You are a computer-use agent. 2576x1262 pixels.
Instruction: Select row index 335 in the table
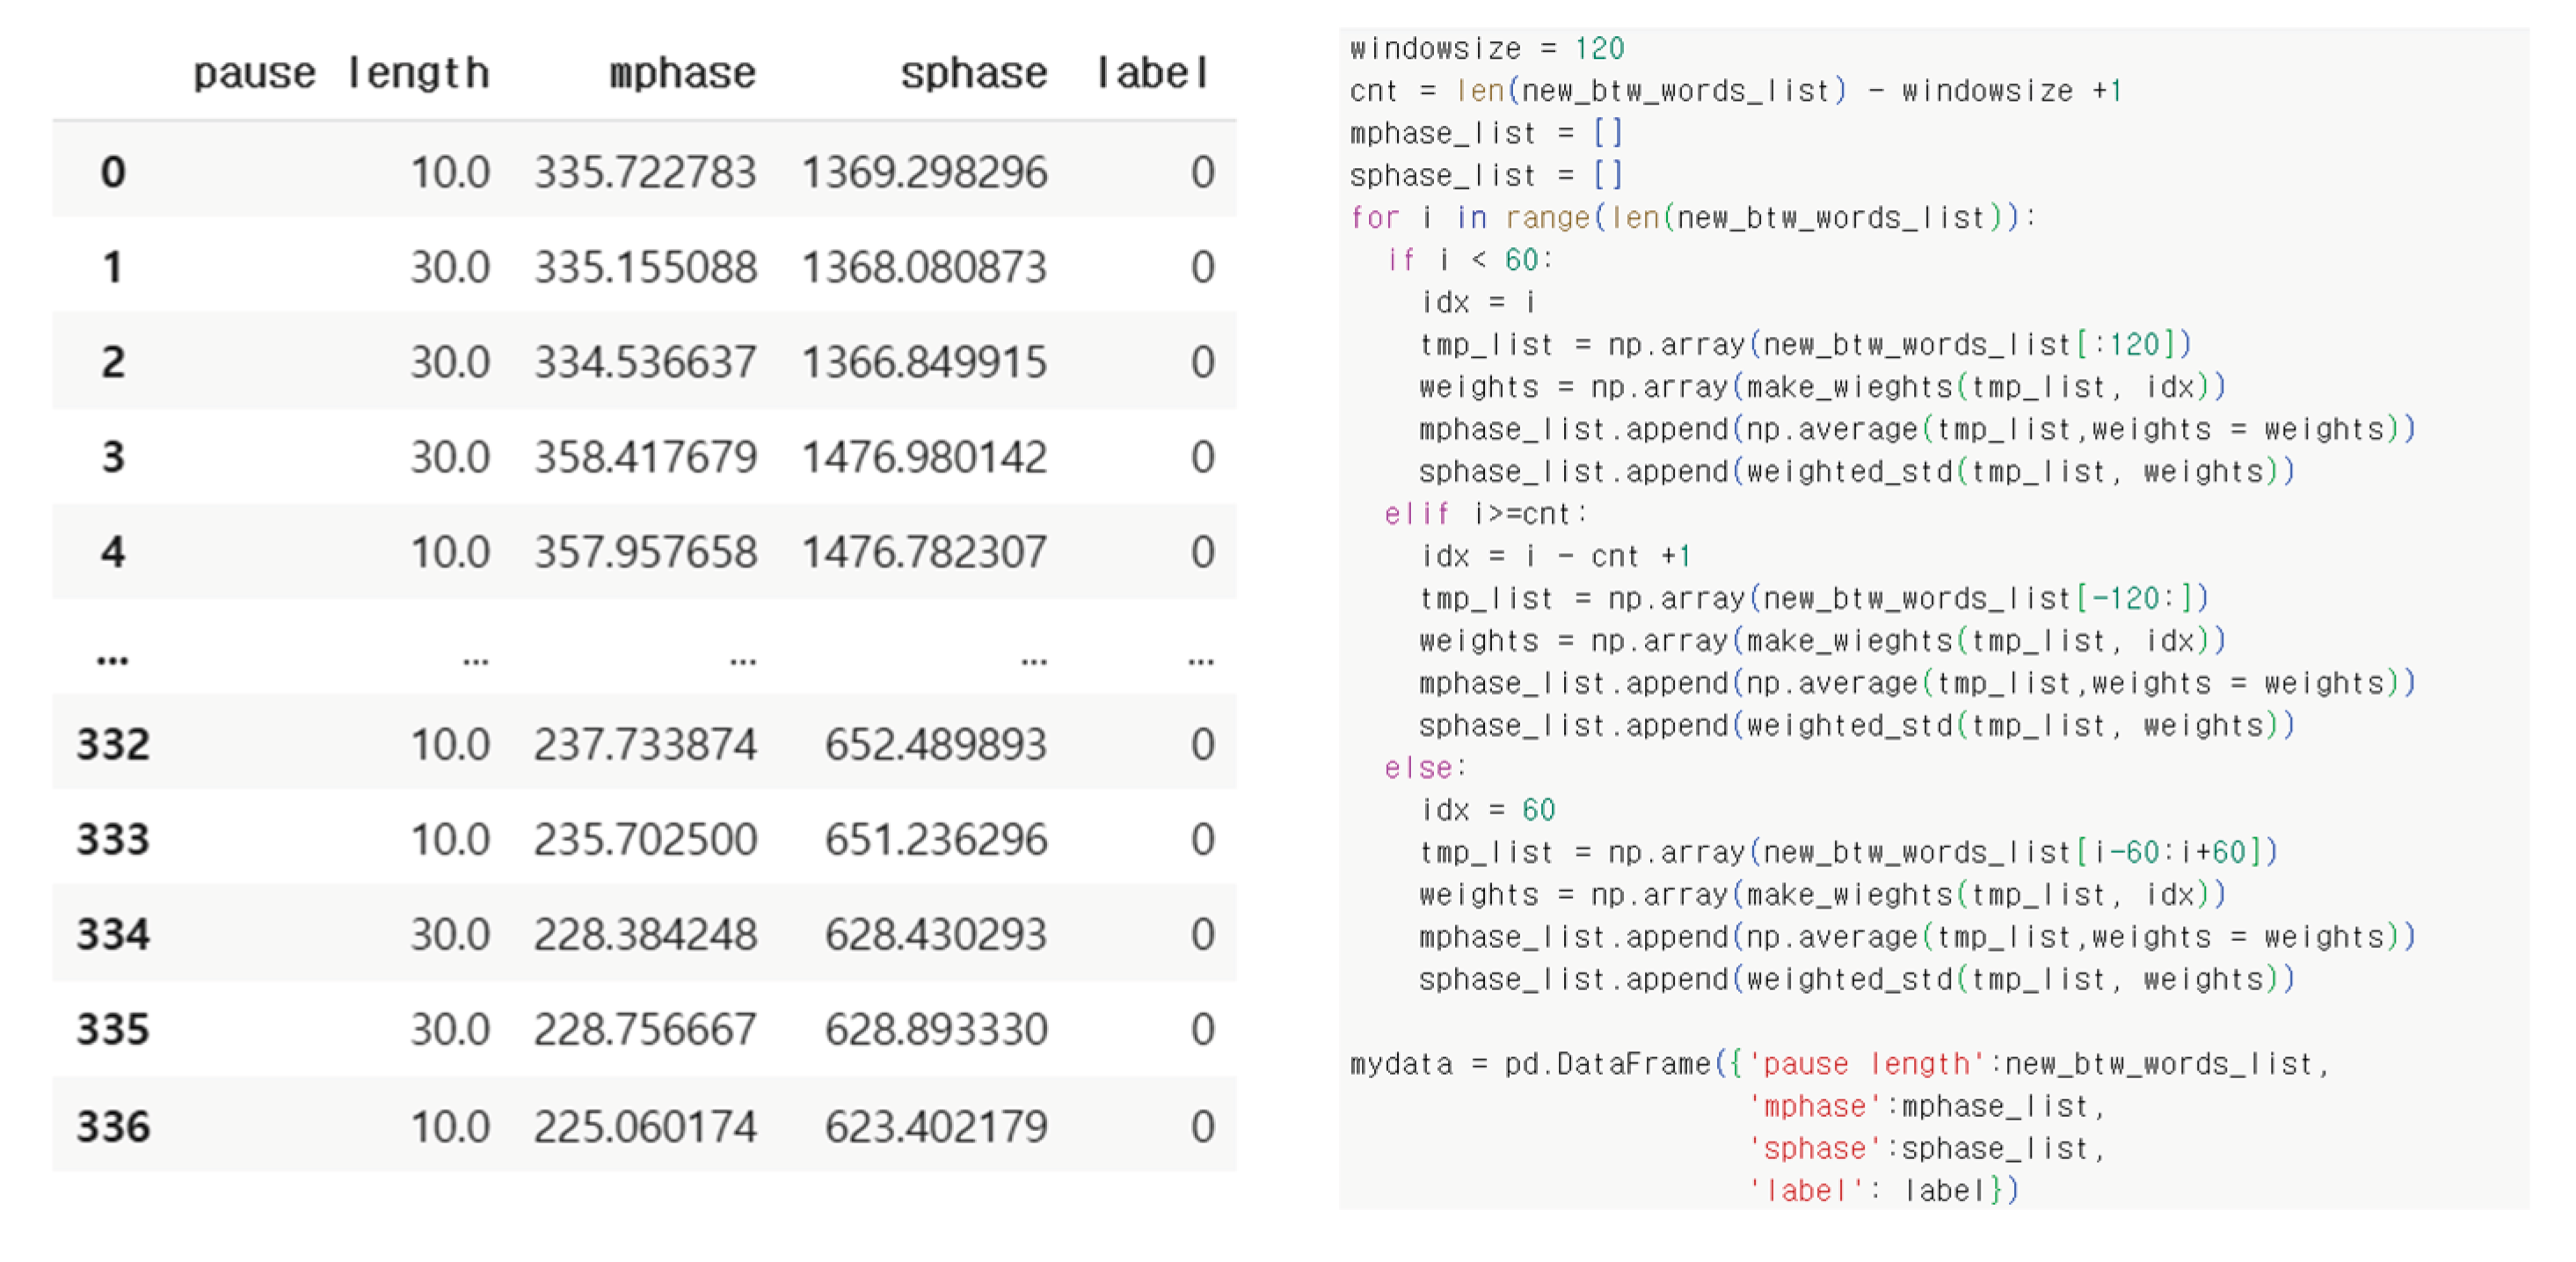pyautogui.click(x=113, y=1029)
